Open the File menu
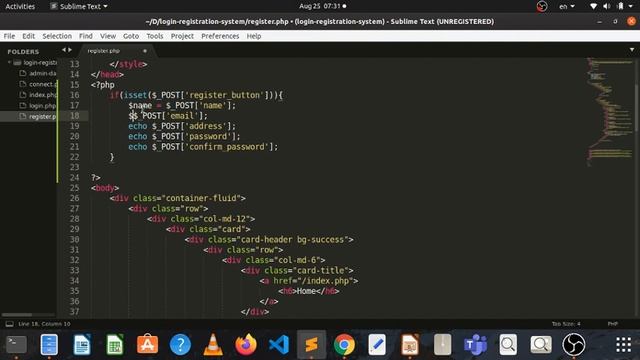Image resolution: width=640 pixels, height=360 pixels. pos(9,36)
